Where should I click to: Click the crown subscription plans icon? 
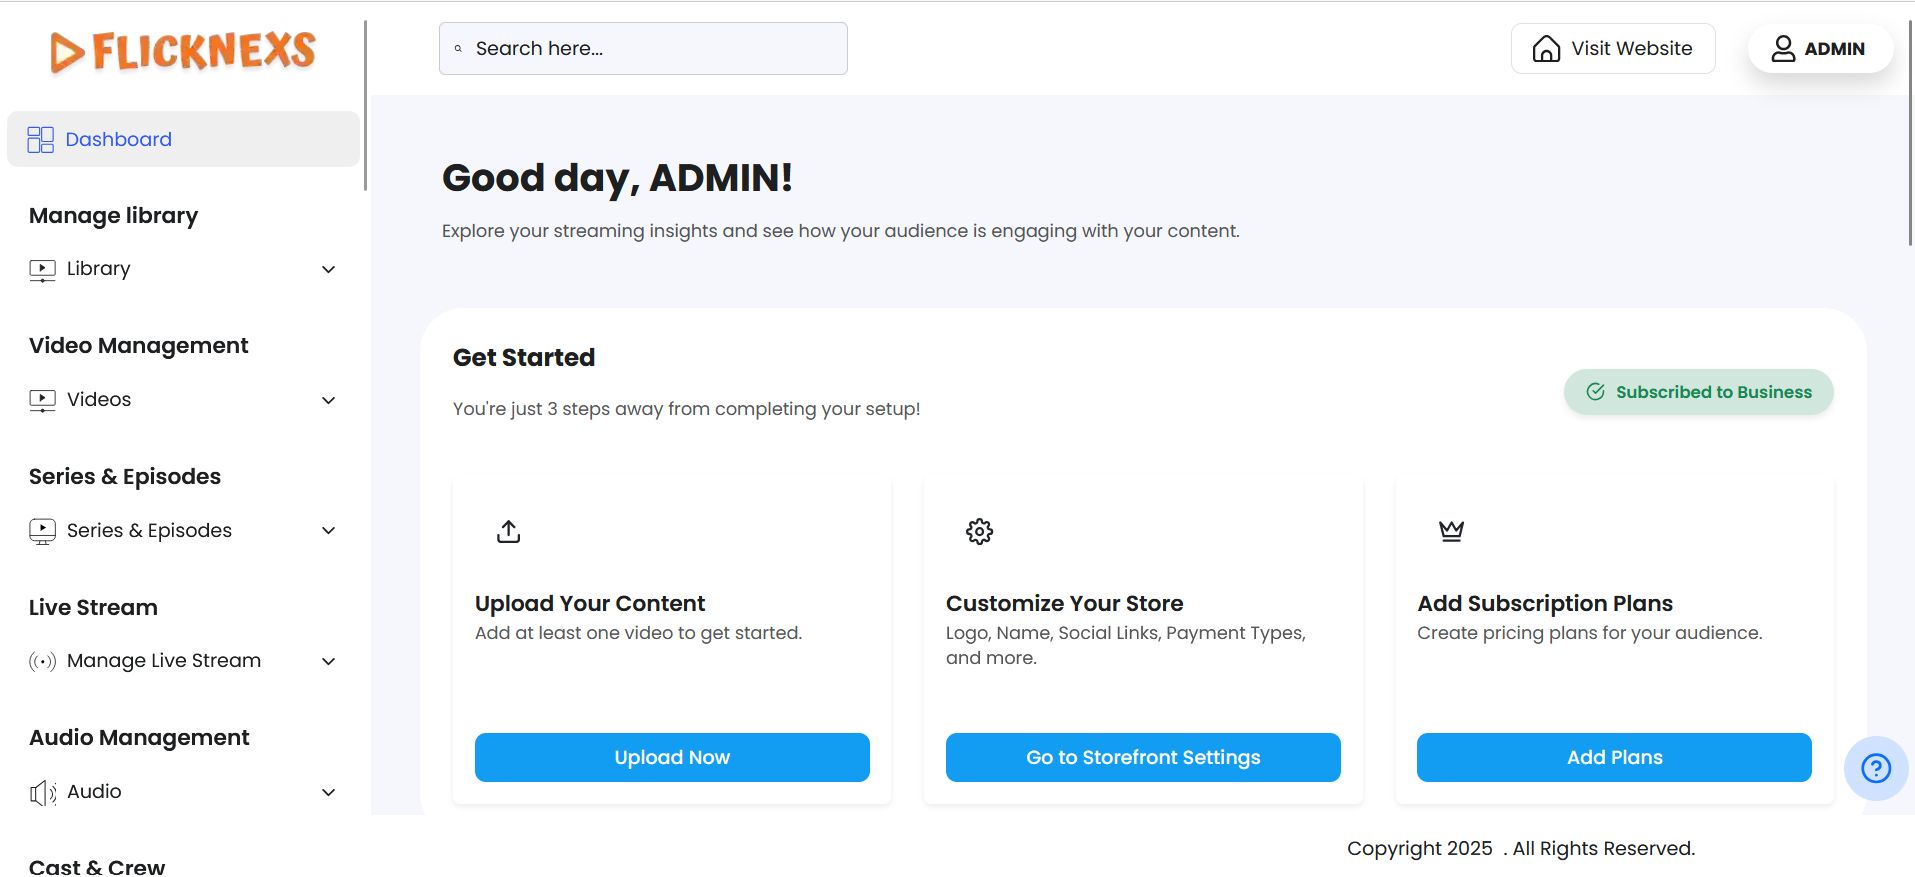(1451, 531)
